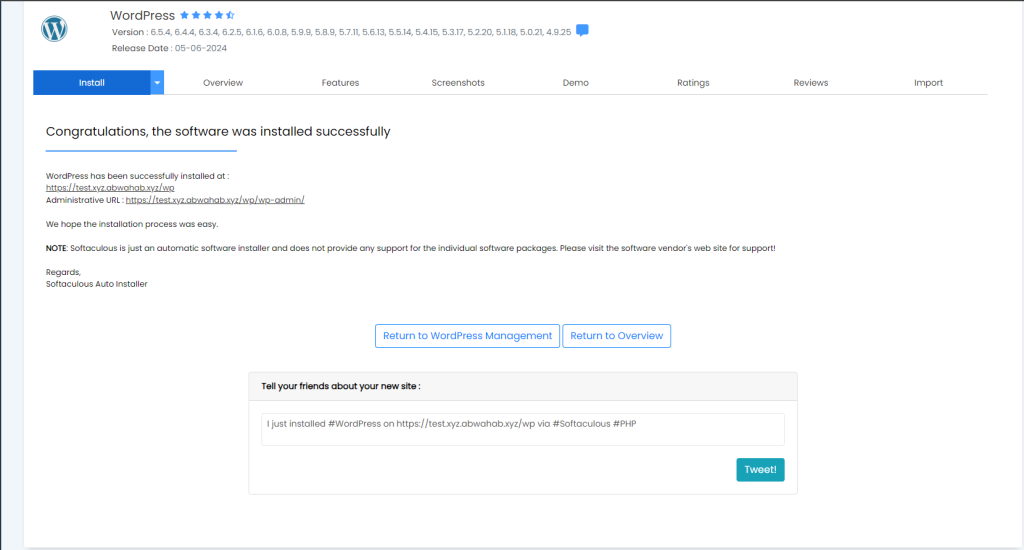View the Ratings tab

(x=693, y=83)
